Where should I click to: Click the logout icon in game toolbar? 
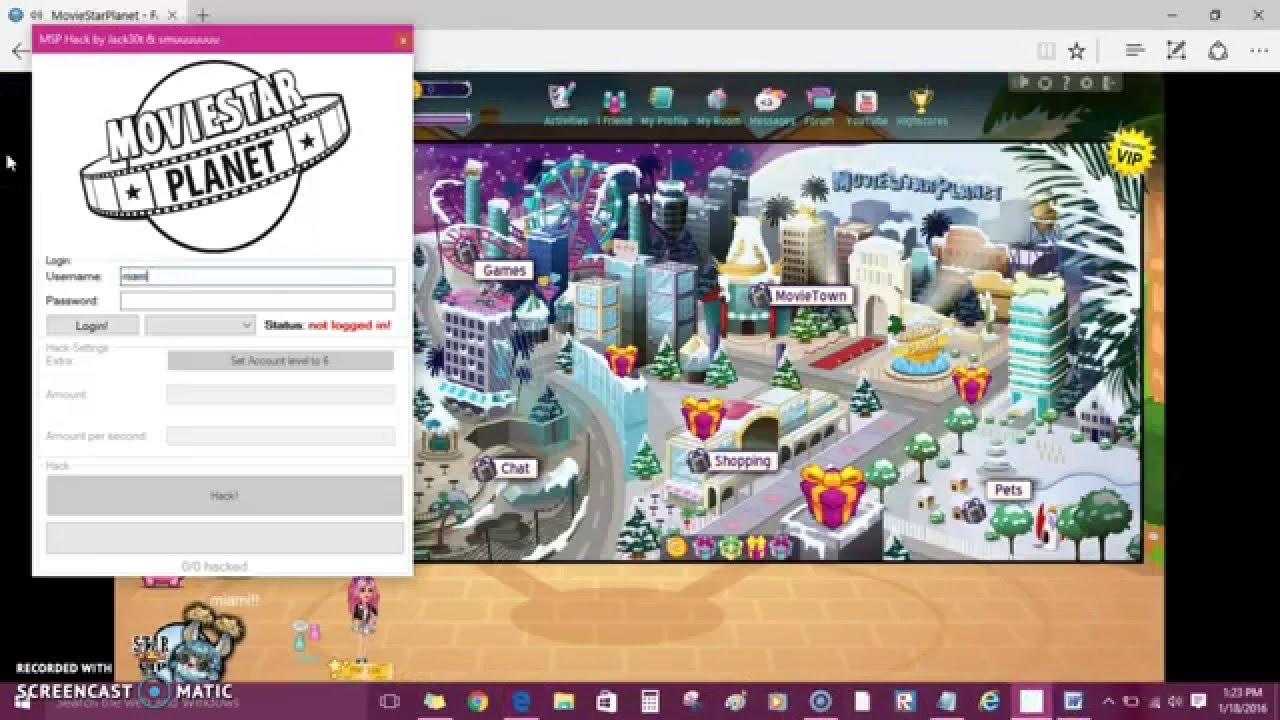tap(1110, 83)
